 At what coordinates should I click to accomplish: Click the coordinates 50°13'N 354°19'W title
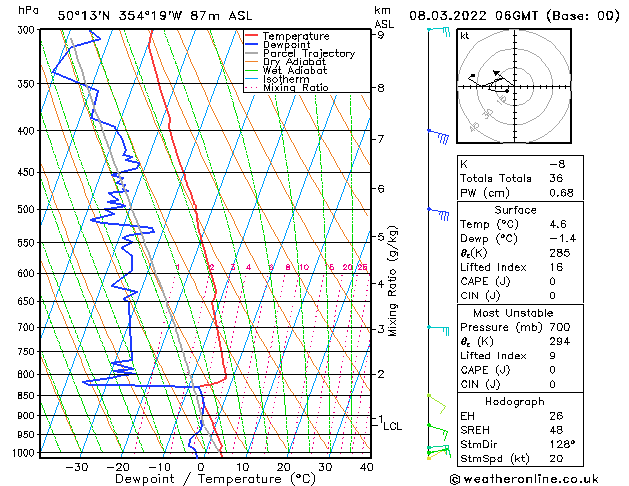coord(154,16)
